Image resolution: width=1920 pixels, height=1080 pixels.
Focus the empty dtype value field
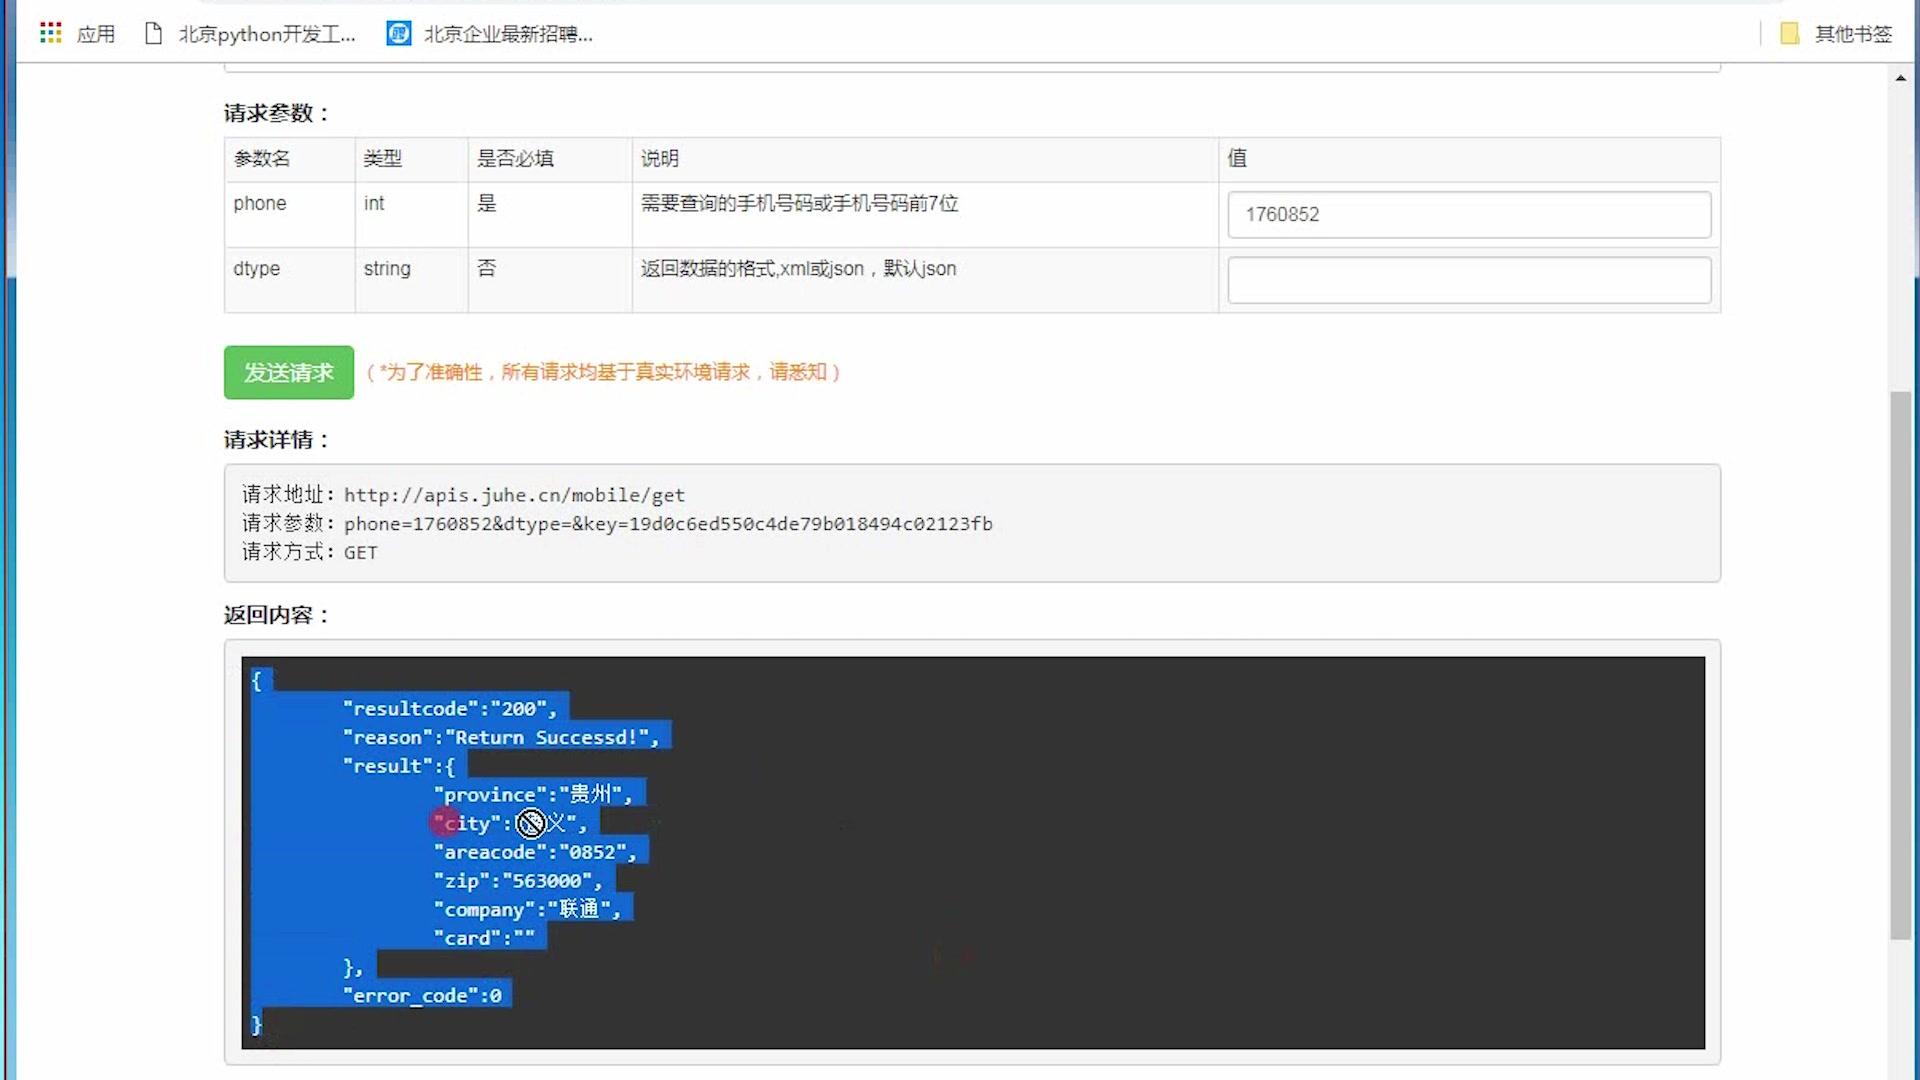(x=1468, y=280)
